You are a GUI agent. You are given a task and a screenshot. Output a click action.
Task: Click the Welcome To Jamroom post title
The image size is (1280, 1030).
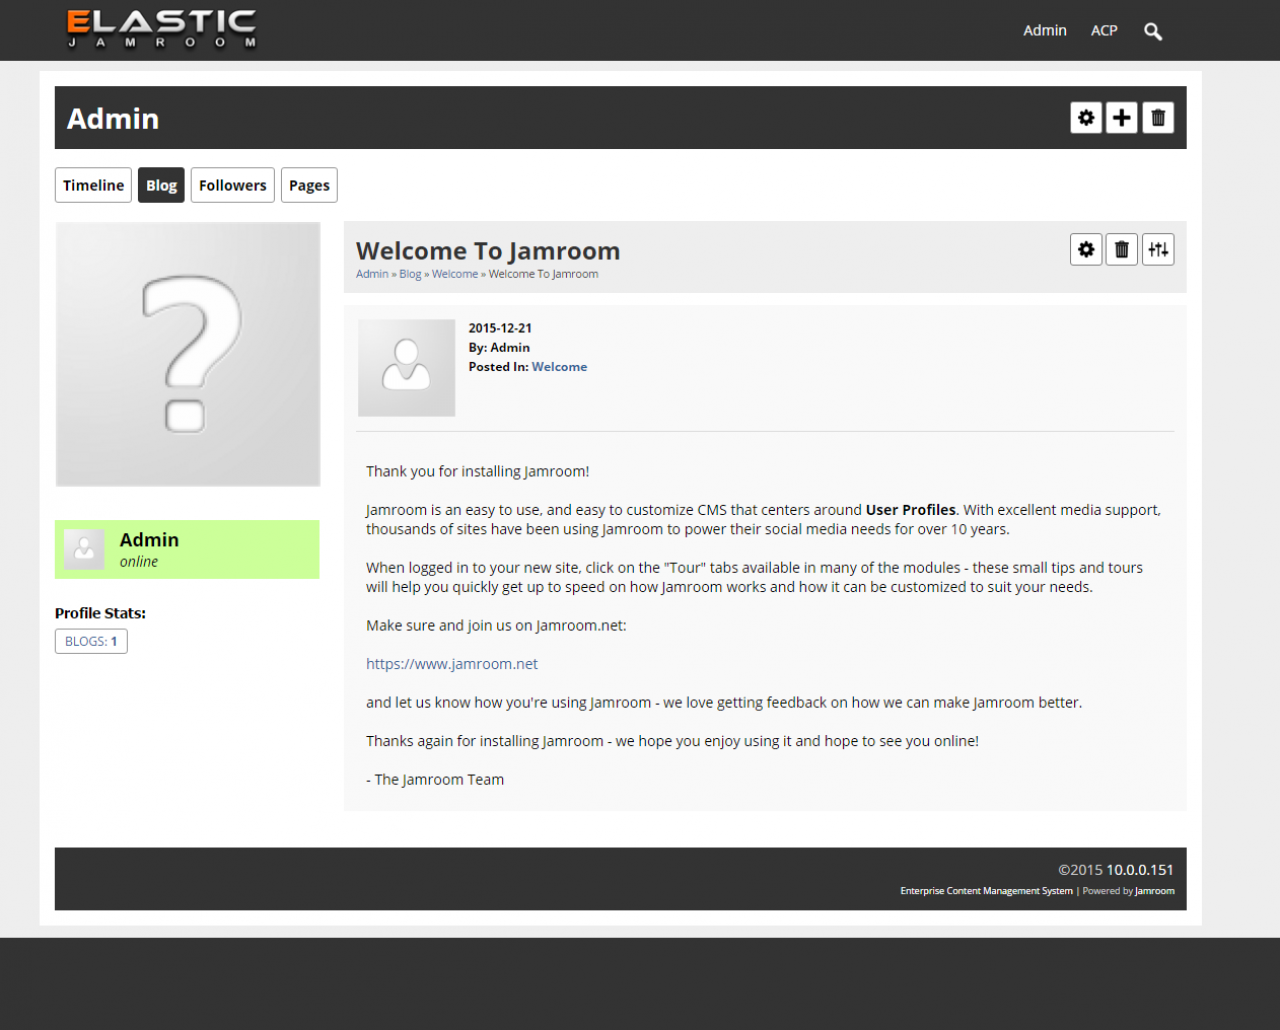(488, 251)
